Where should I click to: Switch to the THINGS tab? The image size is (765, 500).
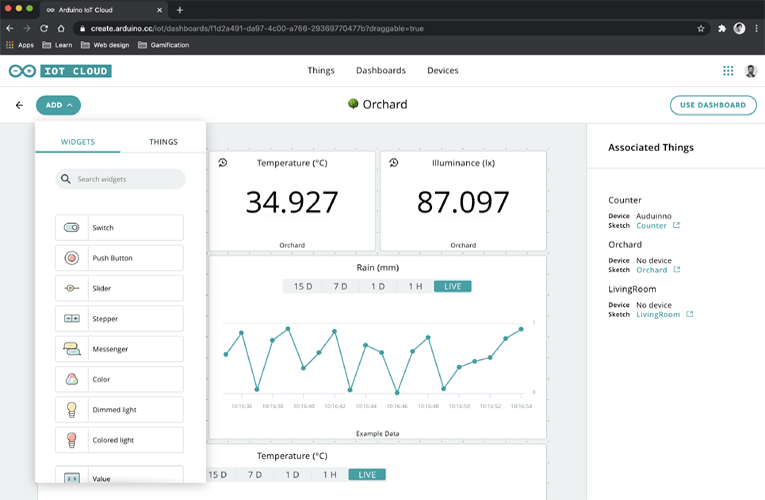[x=163, y=142]
